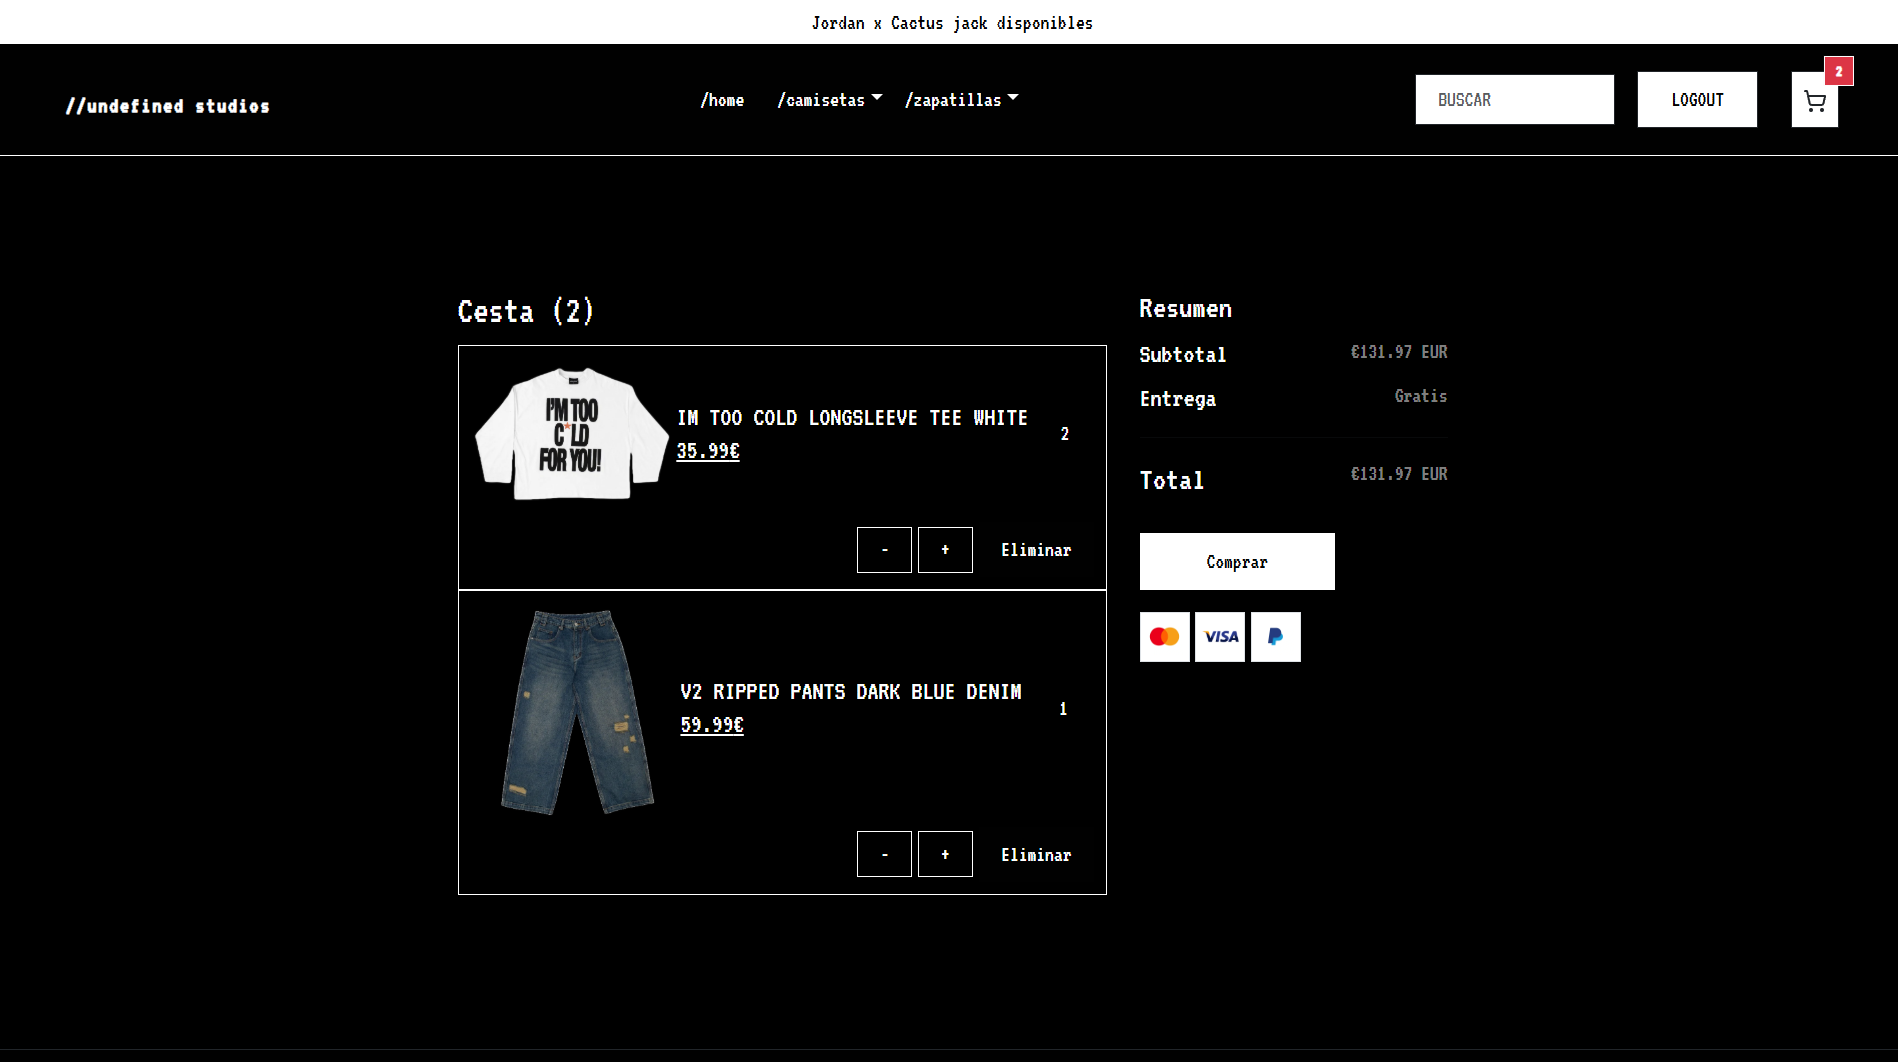
Task: Remove the ripped pants with Eliminar
Action: 1036,855
